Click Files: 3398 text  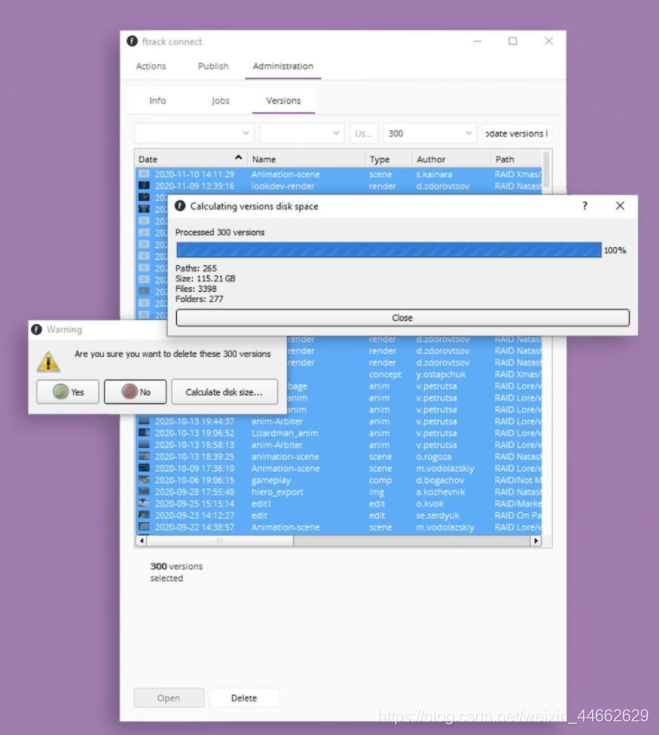click(195, 289)
